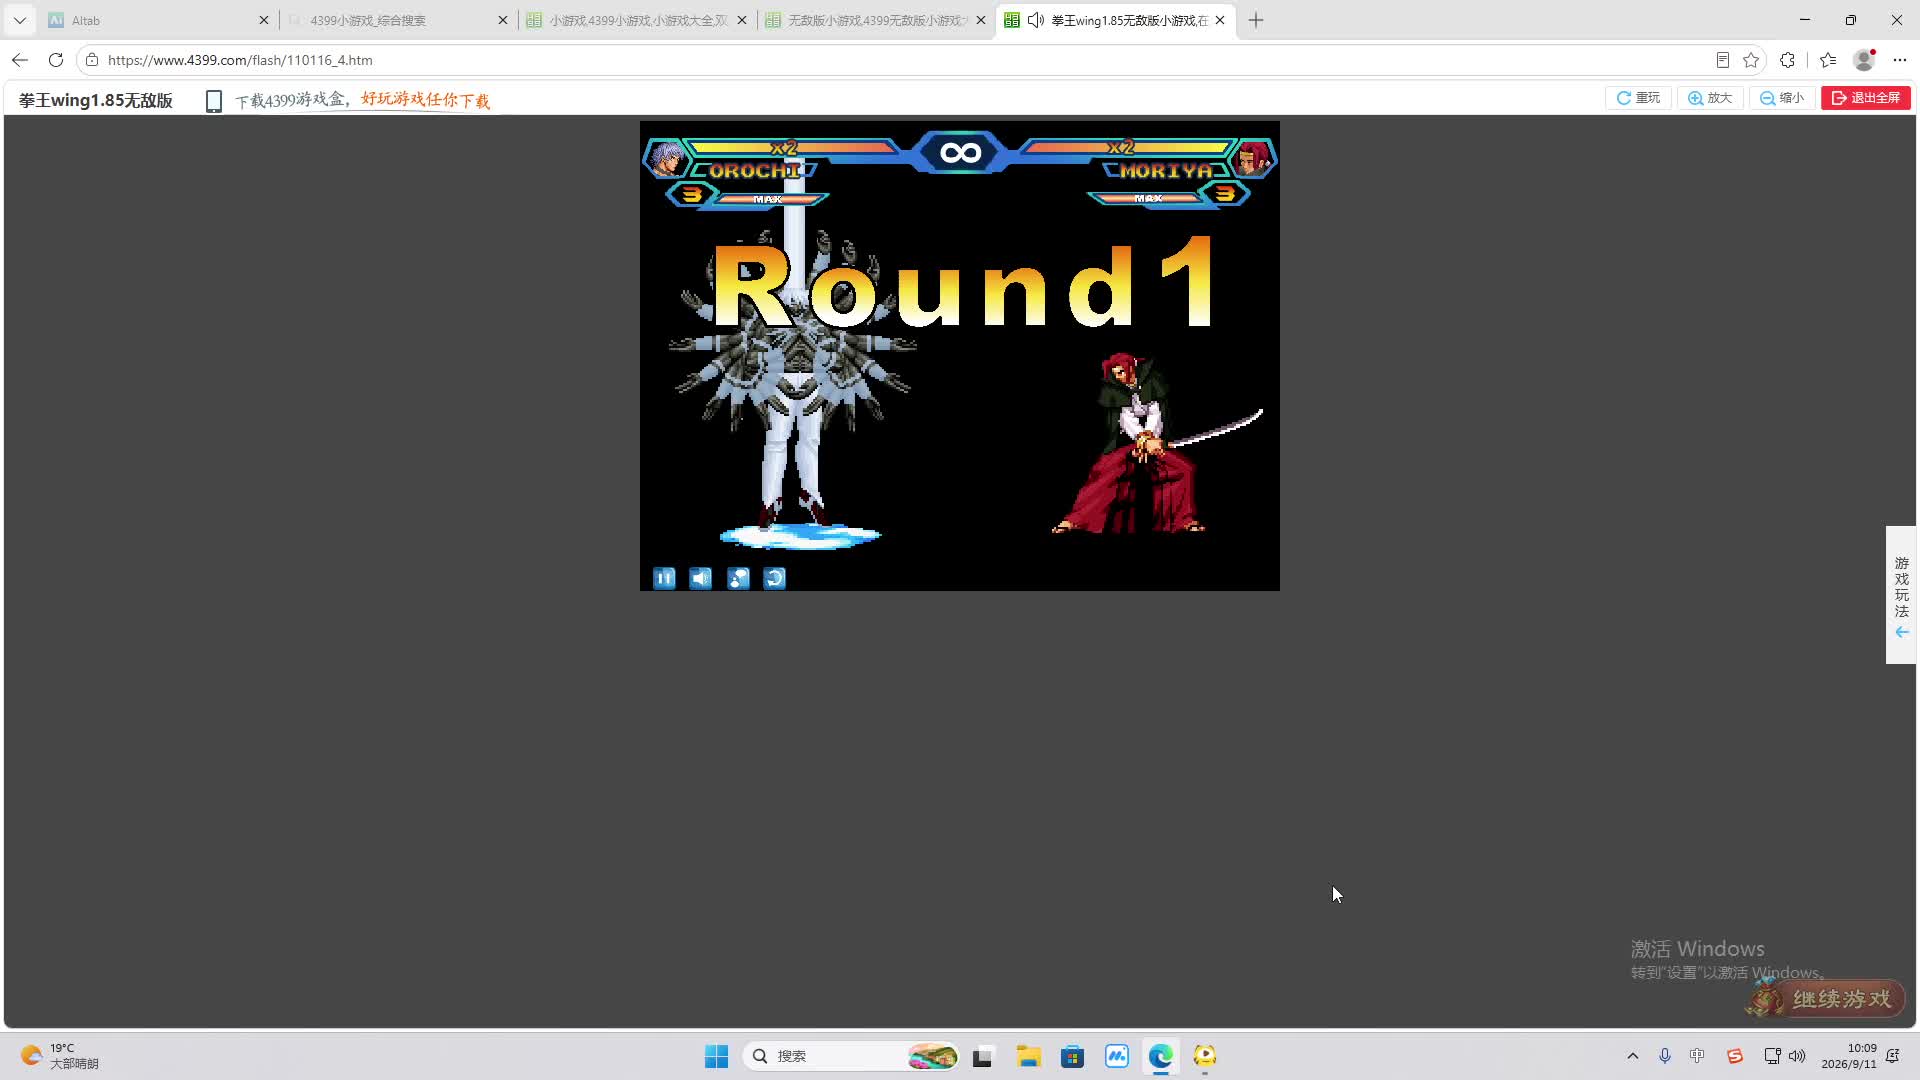Add this page to favorites
Viewport: 1920px width, 1080px height.
pyautogui.click(x=1751, y=60)
